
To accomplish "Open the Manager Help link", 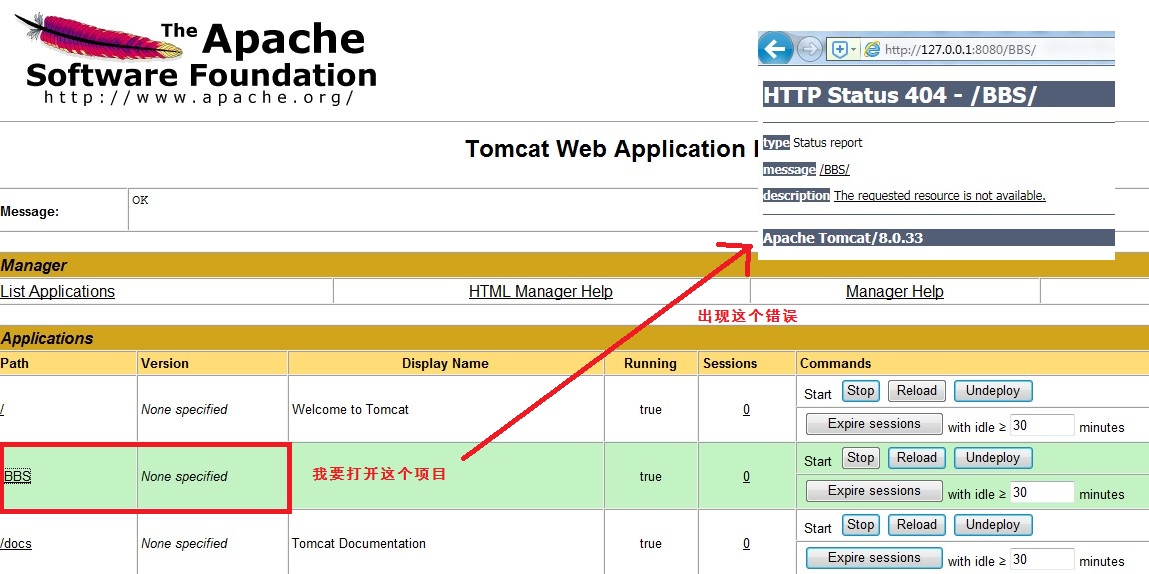I will pyautogui.click(x=895, y=292).
